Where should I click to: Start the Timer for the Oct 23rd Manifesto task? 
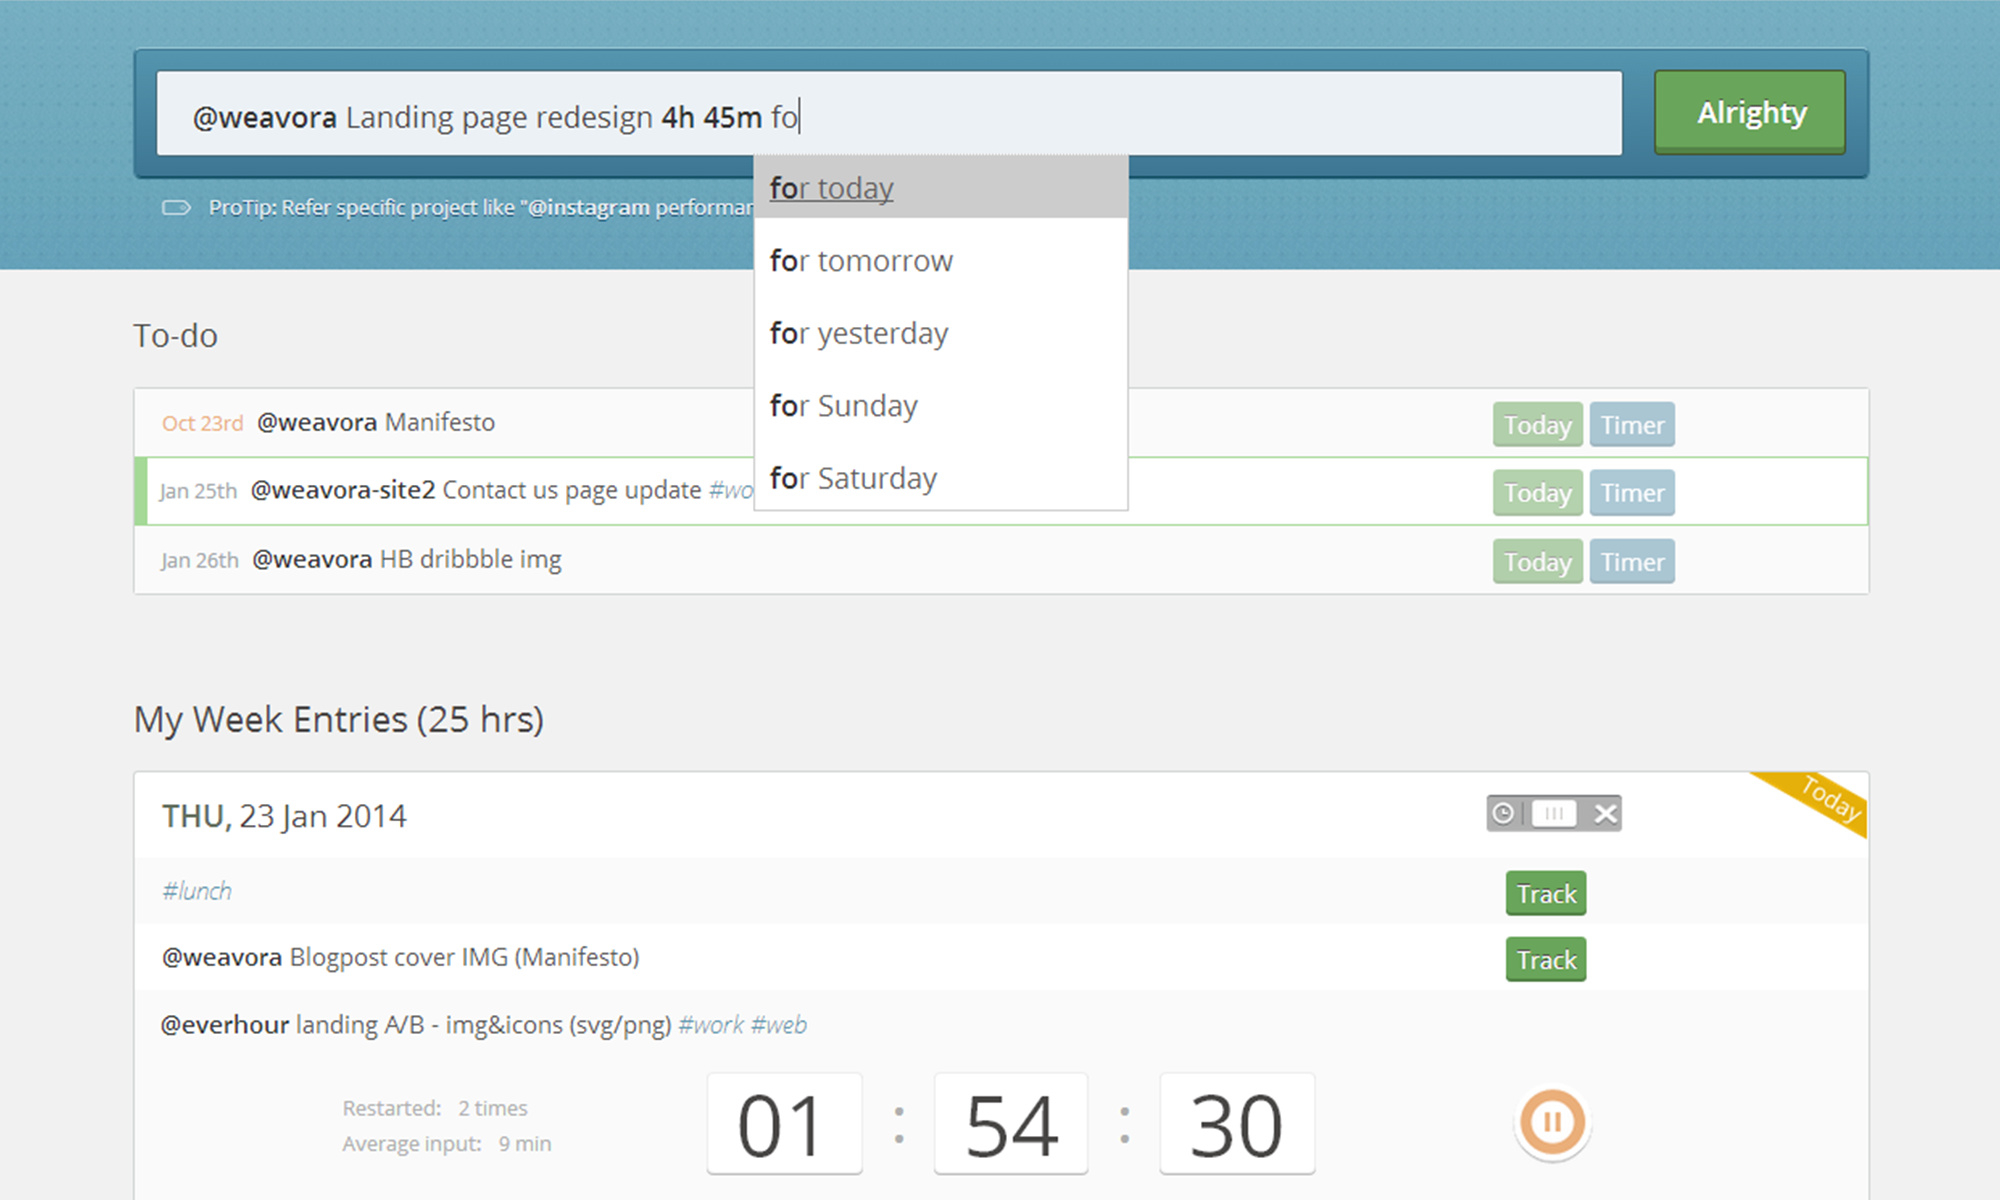1632,424
